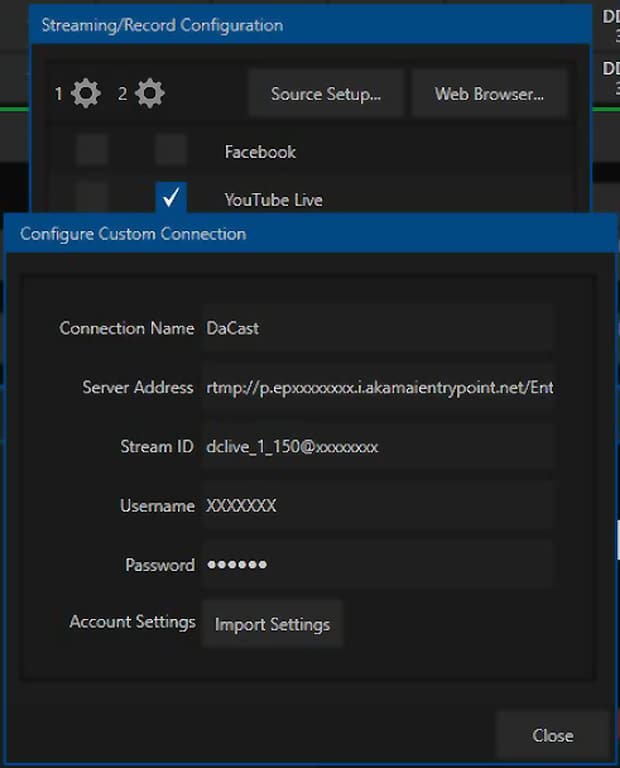620x768 pixels.
Task: Click the Username text field
Action: [x=378, y=506]
